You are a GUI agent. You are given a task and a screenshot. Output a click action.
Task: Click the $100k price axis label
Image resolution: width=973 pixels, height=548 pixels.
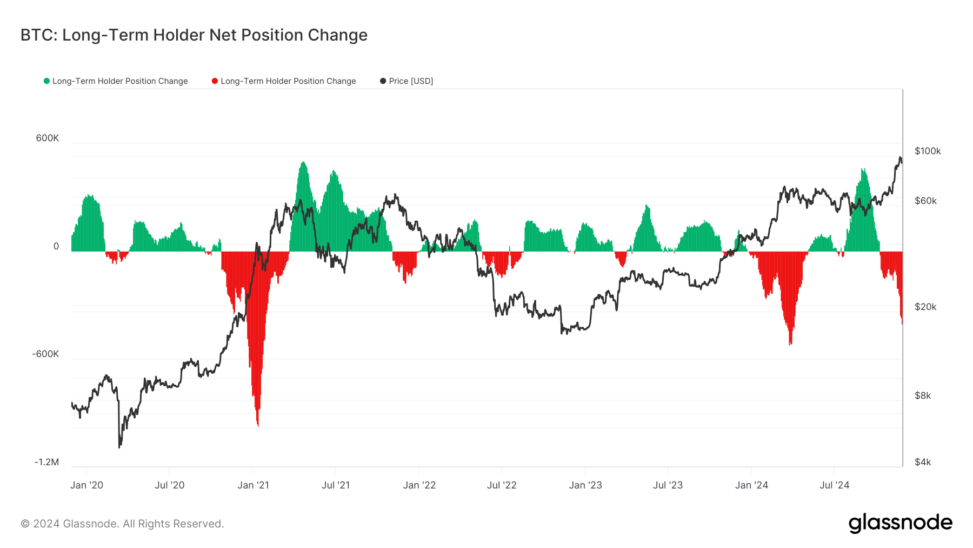click(928, 151)
